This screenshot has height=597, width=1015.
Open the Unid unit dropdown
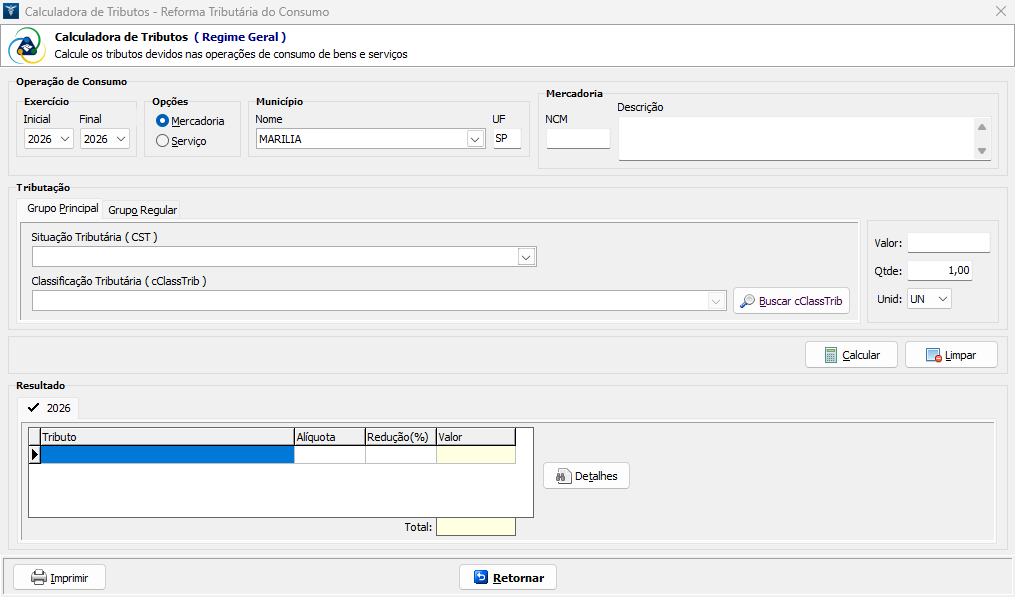click(x=942, y=299)
